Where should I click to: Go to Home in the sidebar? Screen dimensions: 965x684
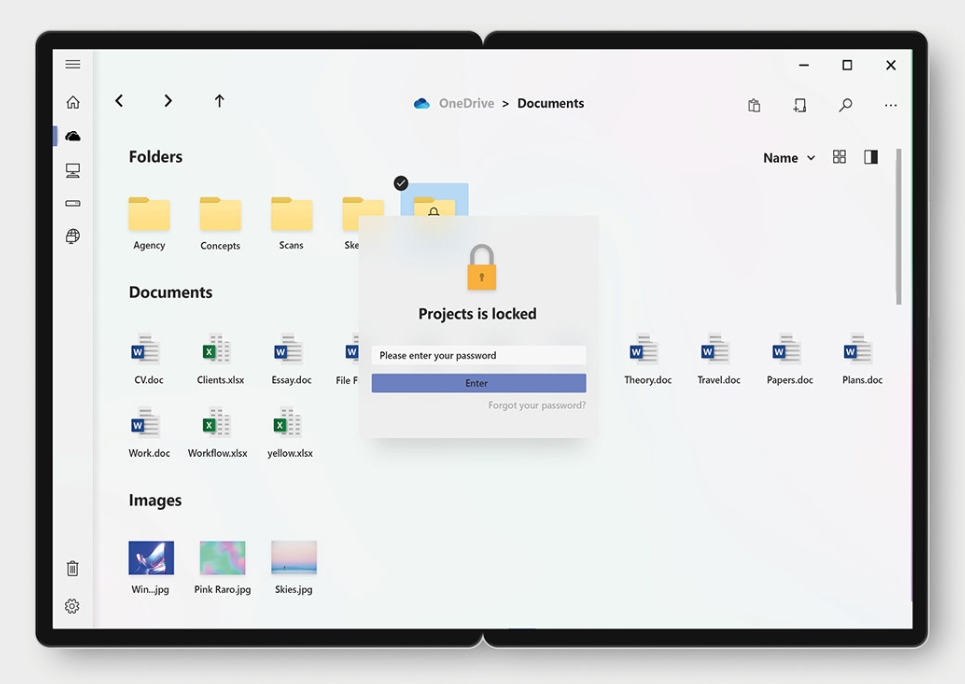pos(73,102)
